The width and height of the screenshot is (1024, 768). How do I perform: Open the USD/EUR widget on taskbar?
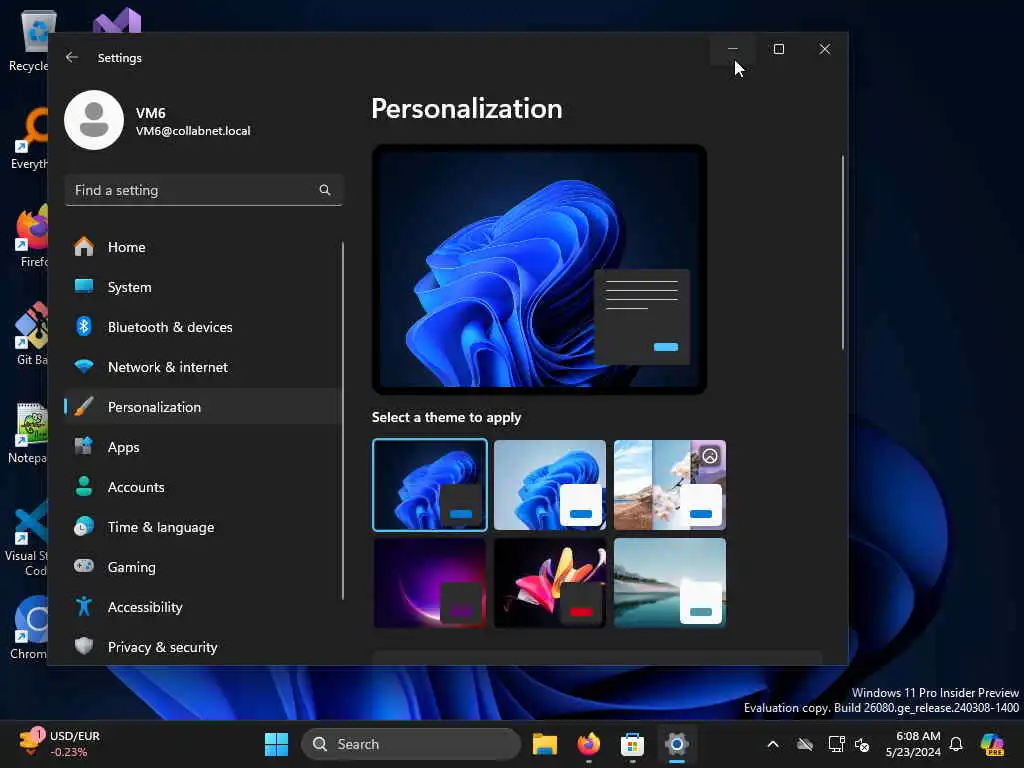[x=59, y=744]
